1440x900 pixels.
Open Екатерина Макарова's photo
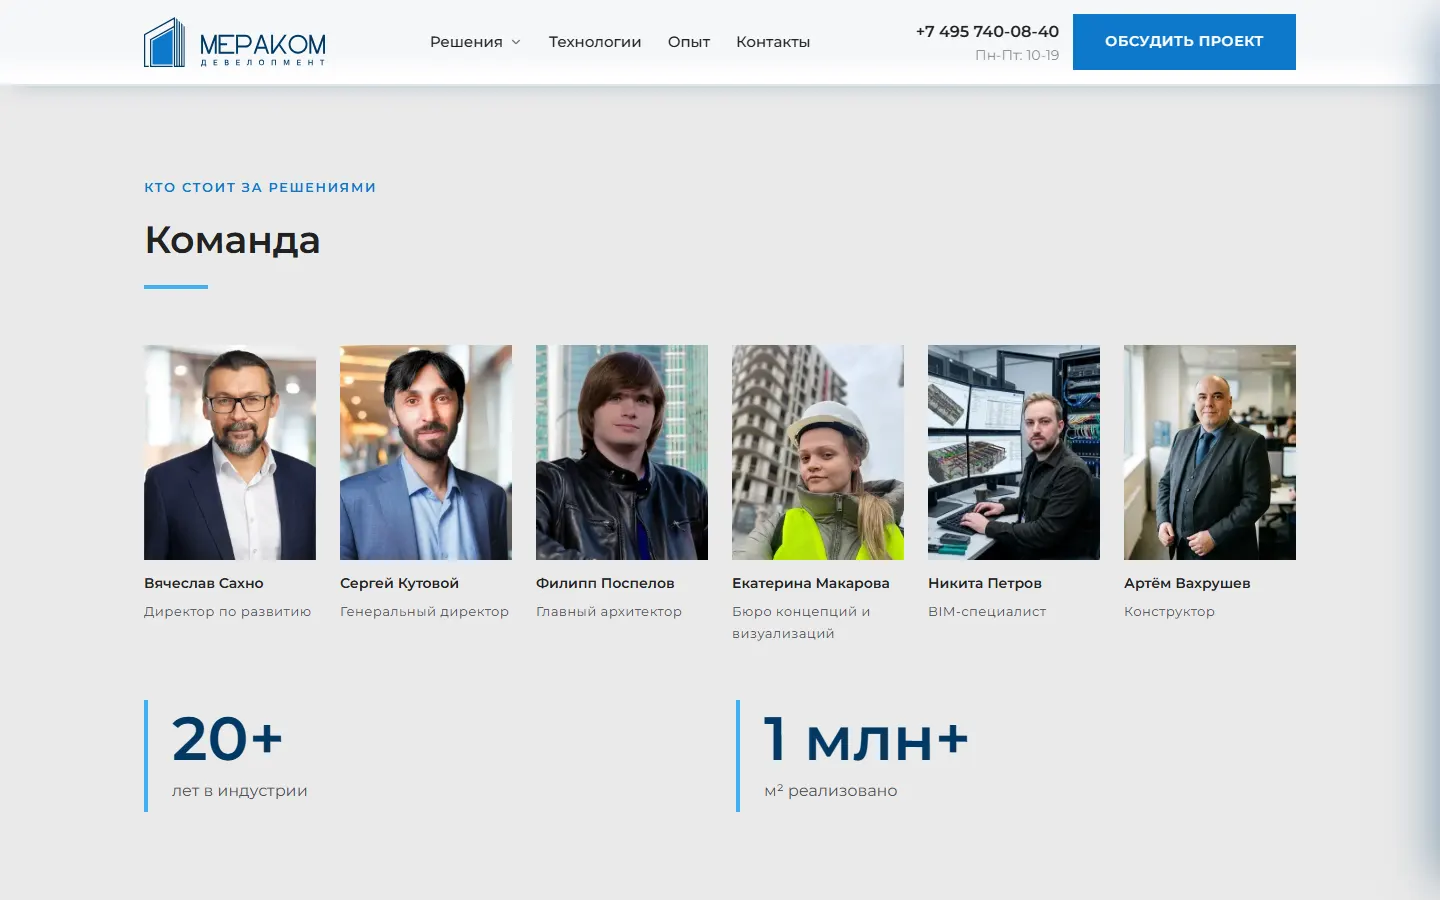(818, 452)
